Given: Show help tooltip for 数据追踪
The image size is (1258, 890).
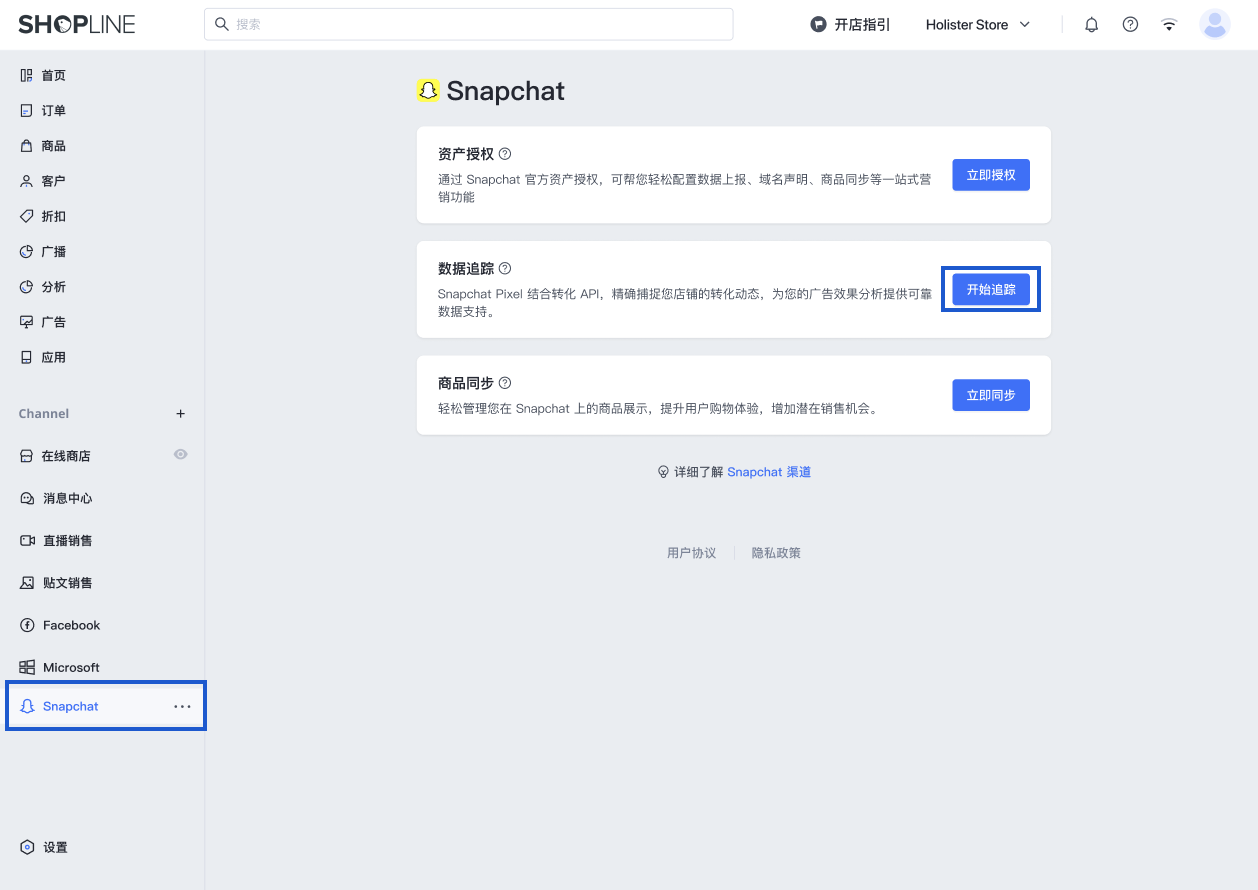Looking at the screenshot, I should [505, 268].
